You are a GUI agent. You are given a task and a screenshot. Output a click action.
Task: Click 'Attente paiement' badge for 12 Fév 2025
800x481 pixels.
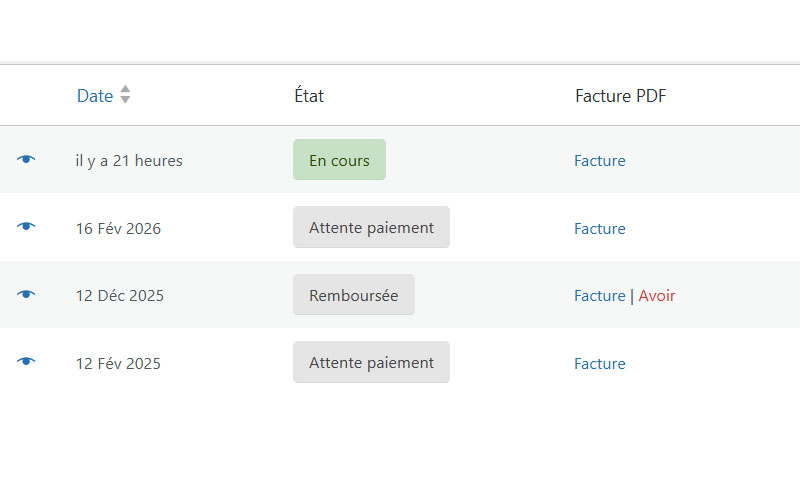[x=371, y=362]
